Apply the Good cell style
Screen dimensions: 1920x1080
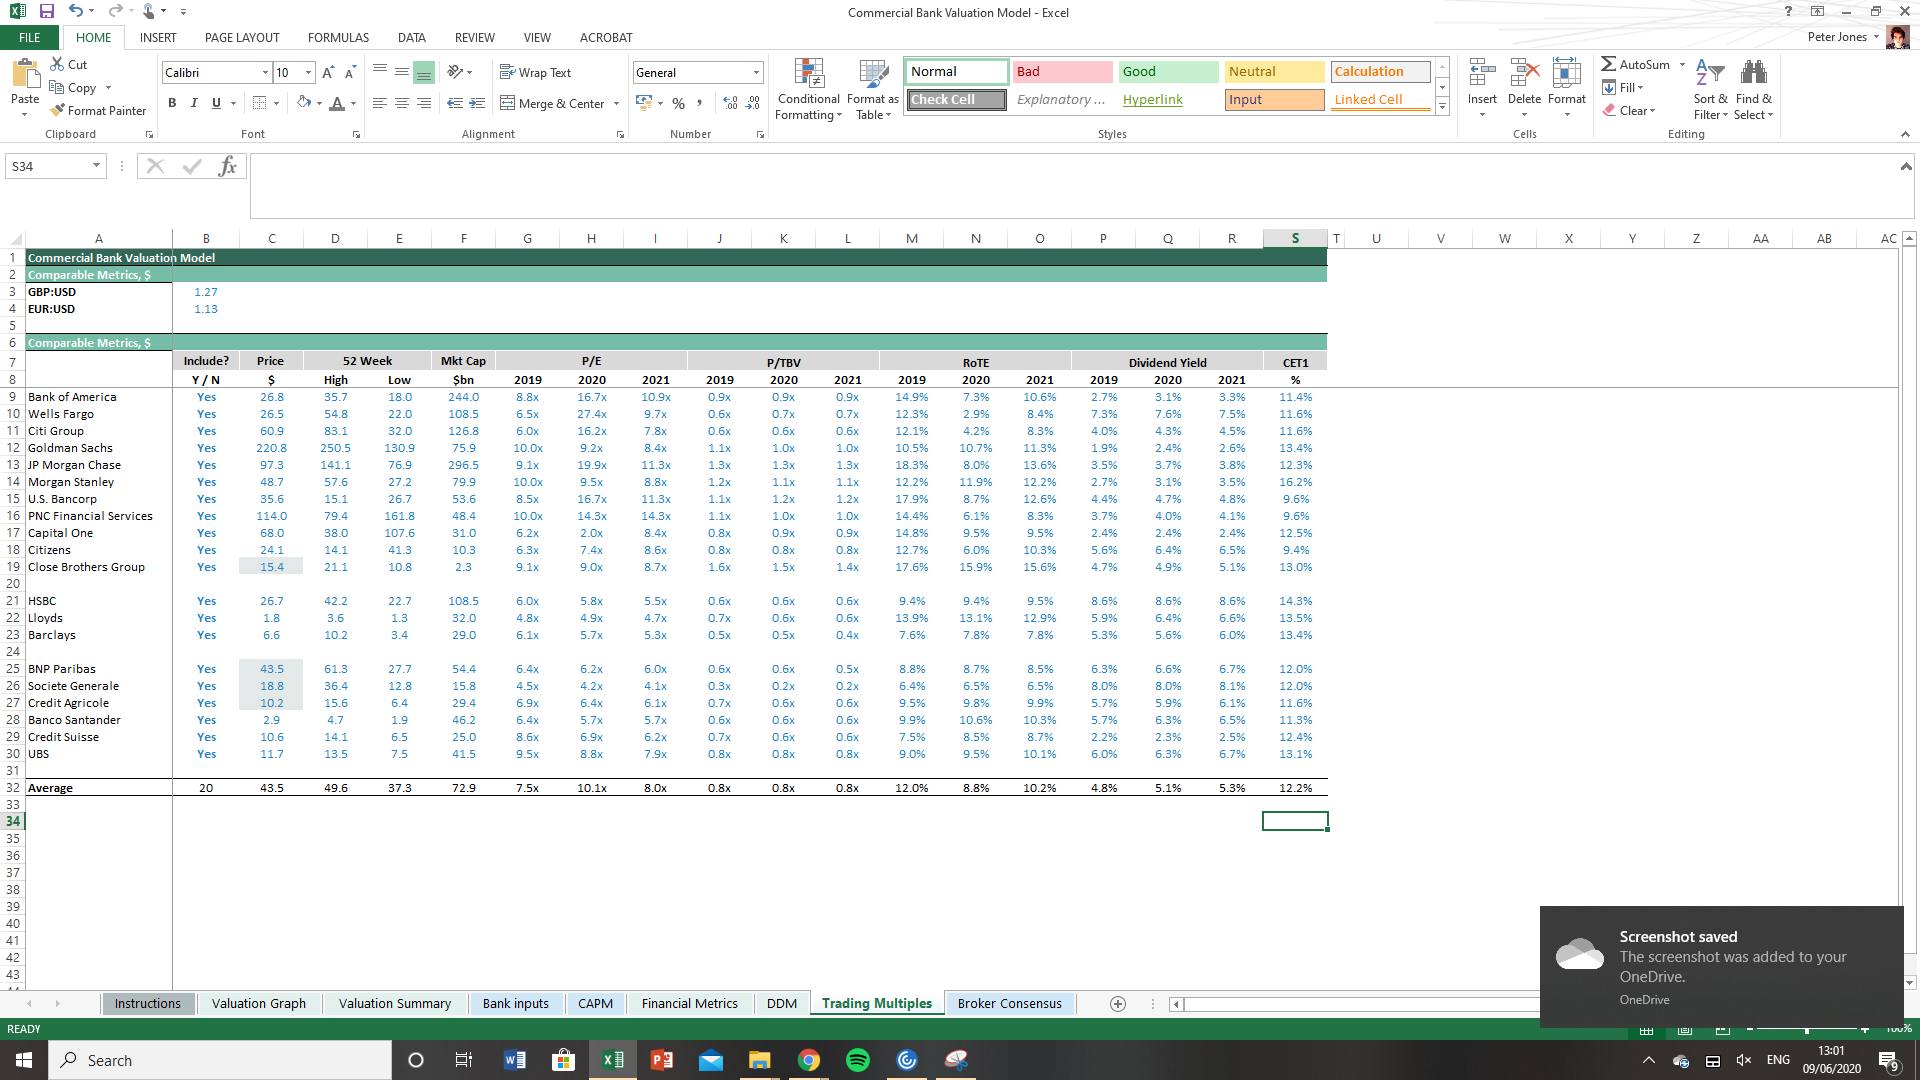1168,71
